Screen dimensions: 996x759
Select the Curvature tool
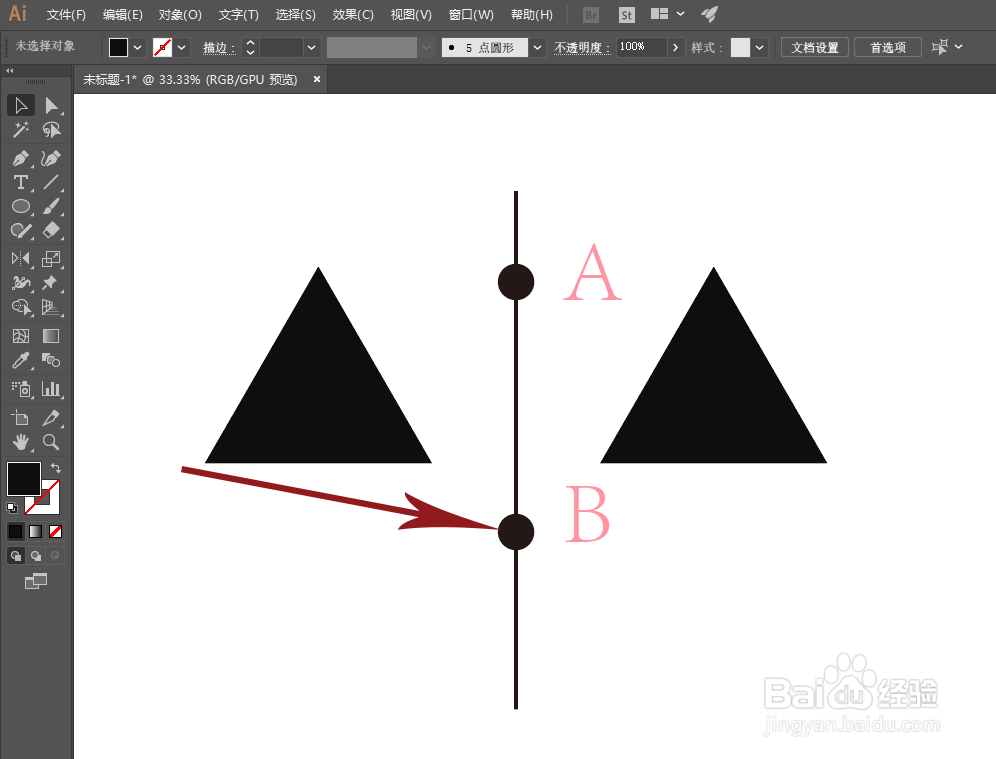point(51,158)
